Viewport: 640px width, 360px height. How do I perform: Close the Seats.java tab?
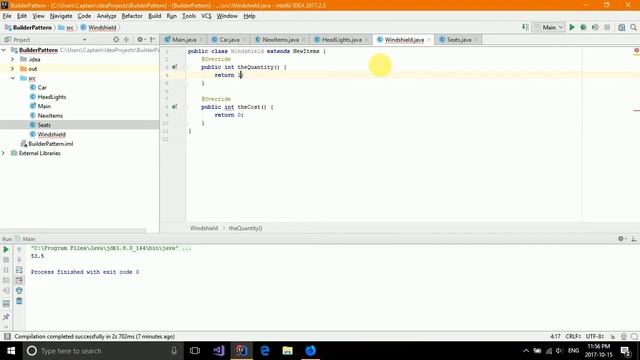coord(476,40)
